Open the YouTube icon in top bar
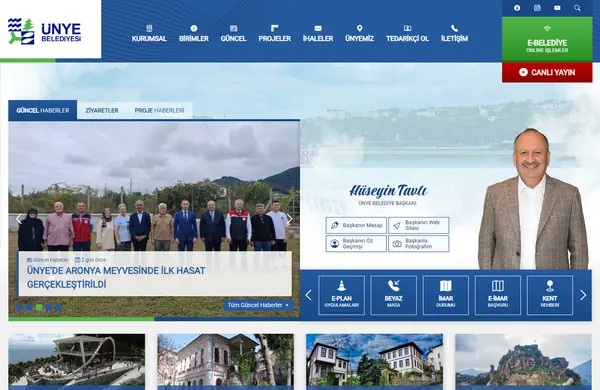Screen dimensions: 600x390 (557, 8)
